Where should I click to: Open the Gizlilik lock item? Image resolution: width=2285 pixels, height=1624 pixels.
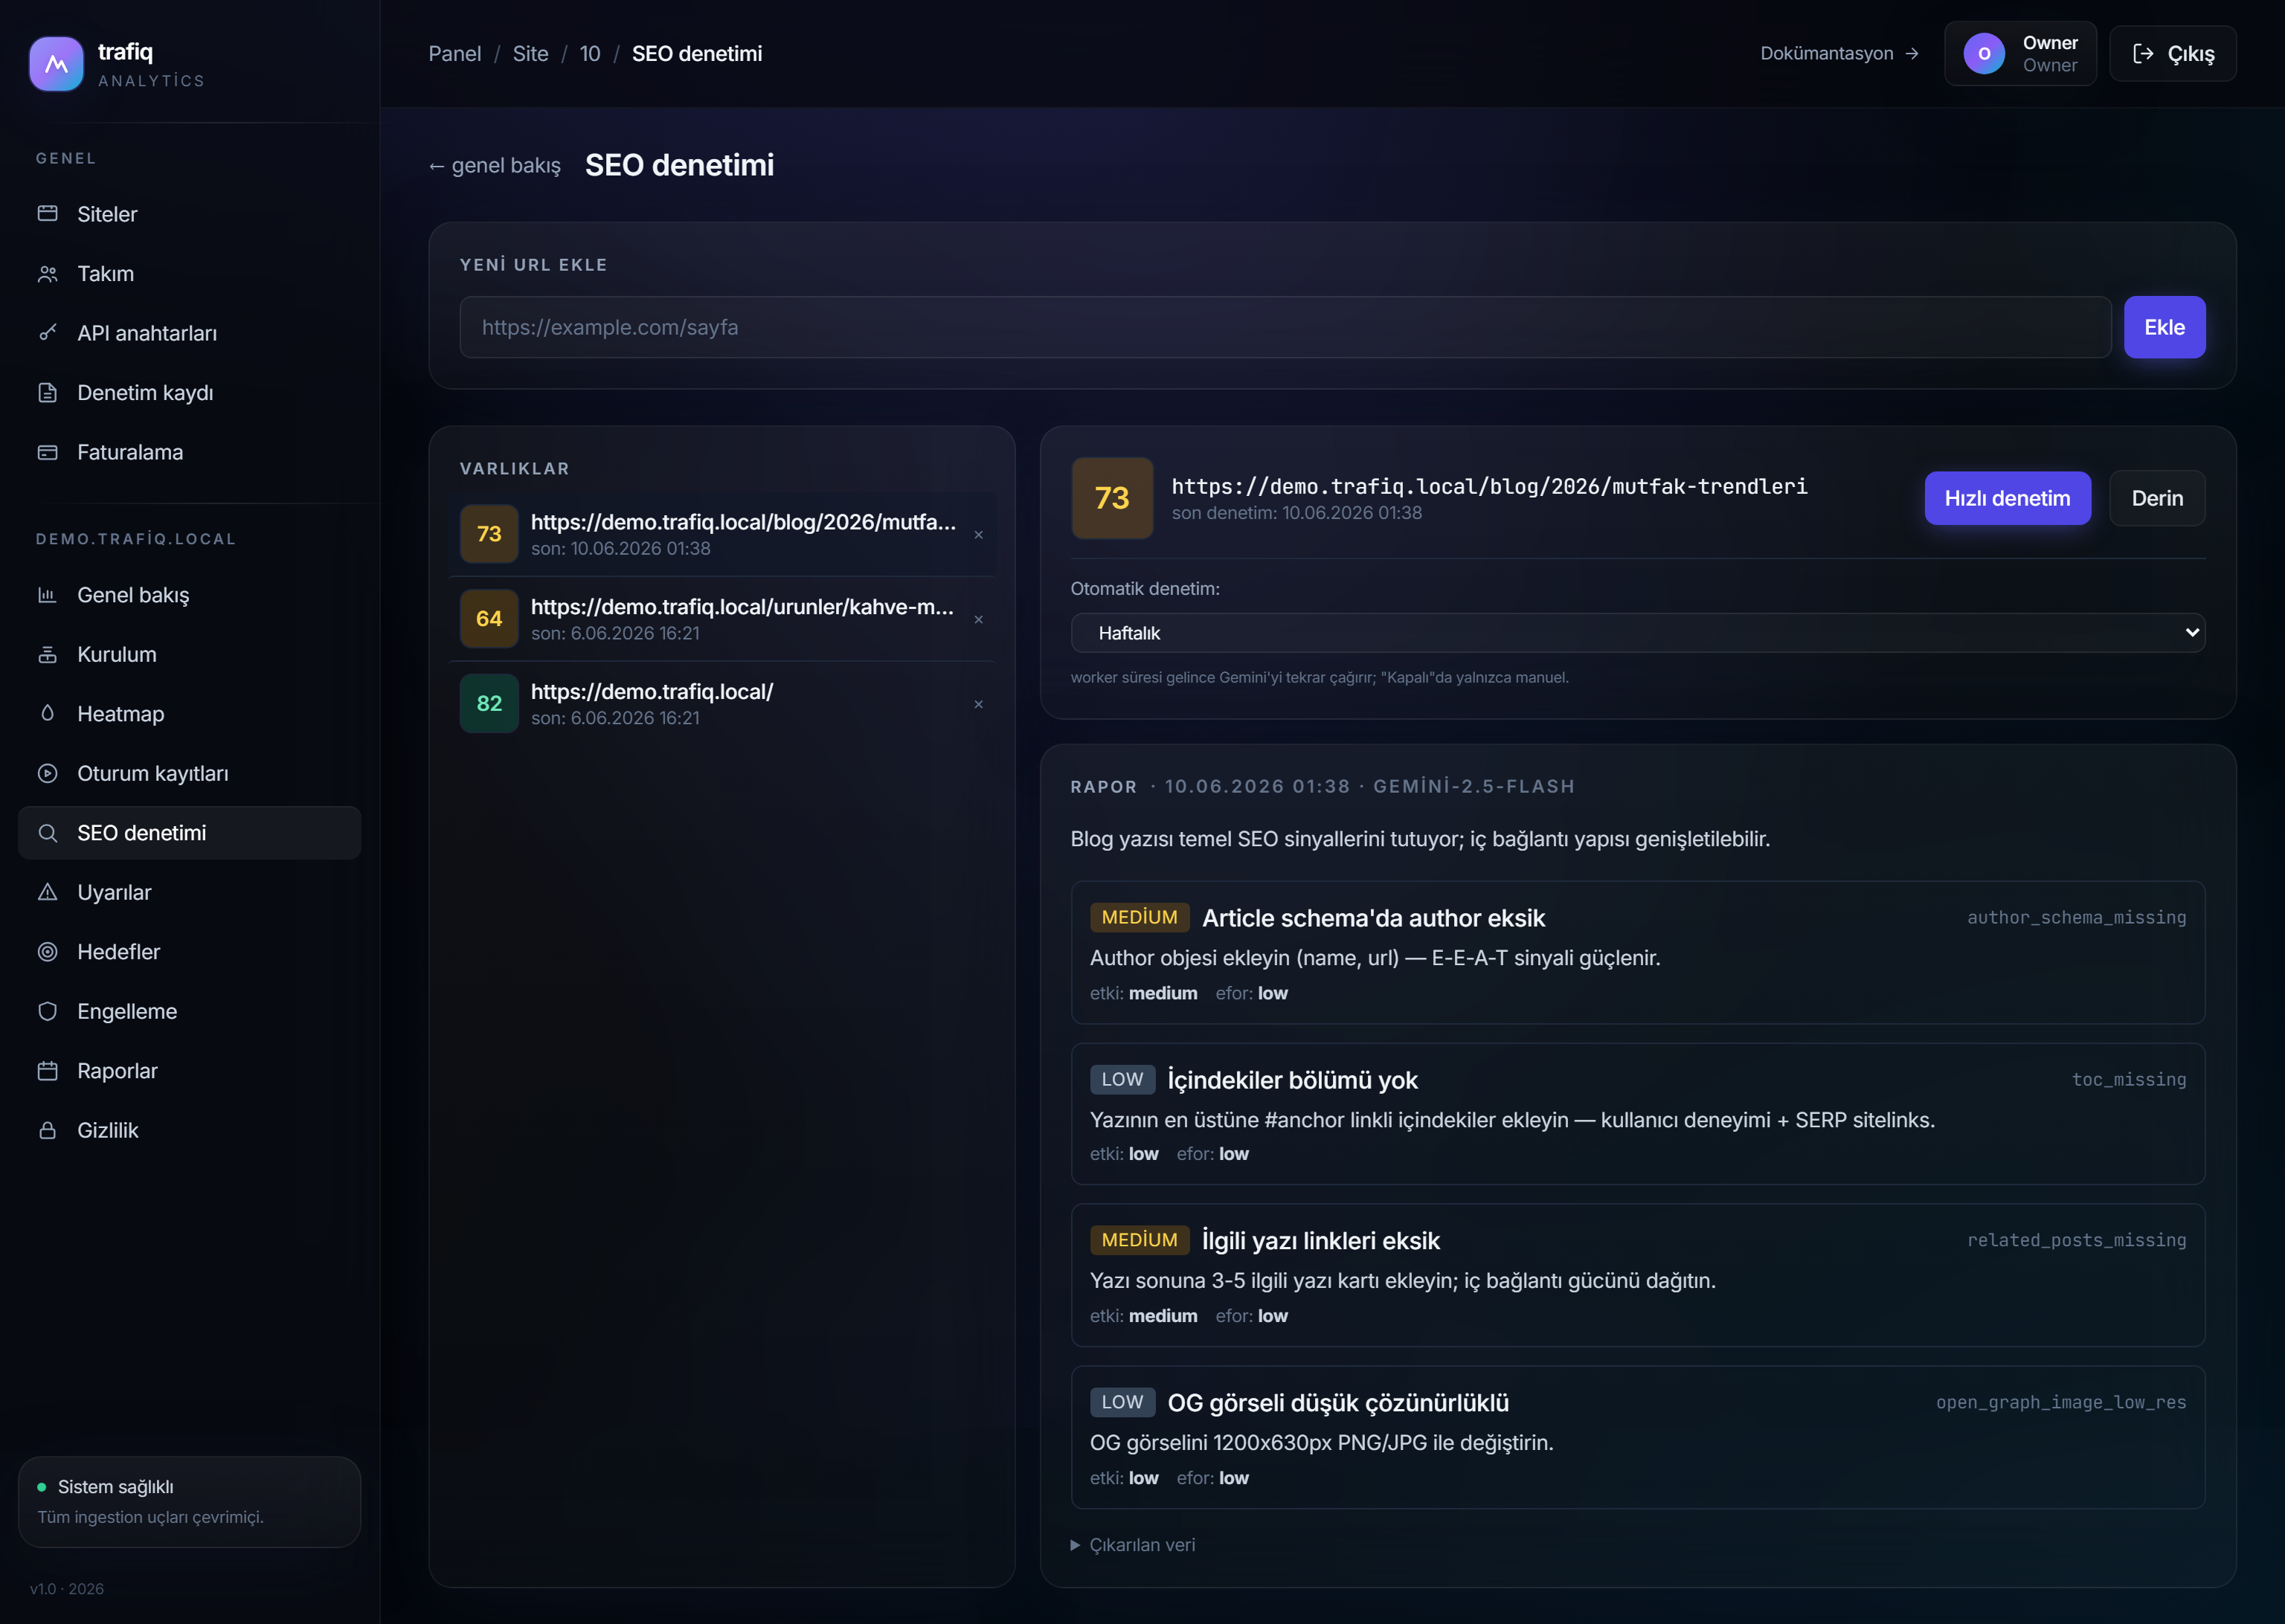[x=189, y=1130]
